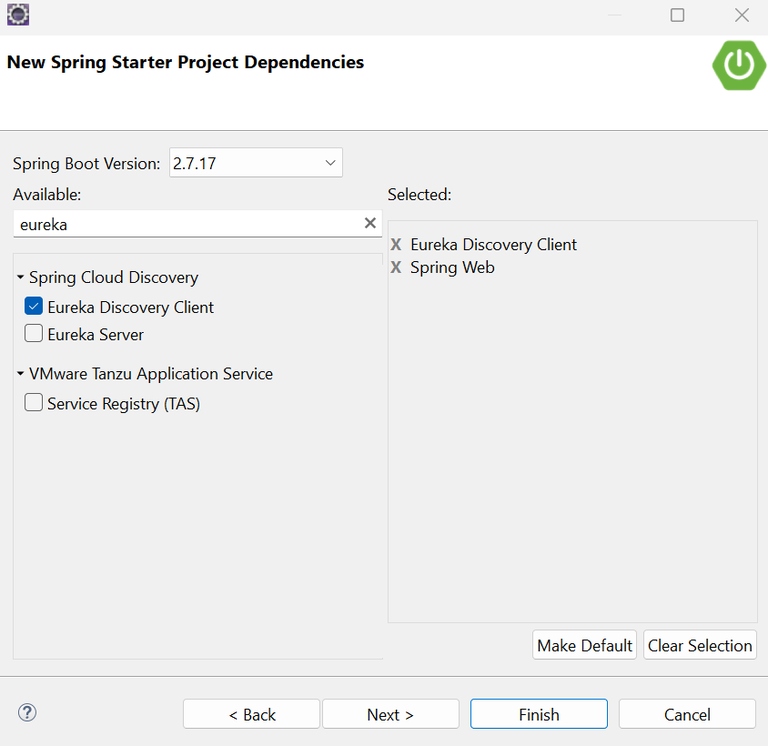Viewport: 768px width, 746px height.
Task: Clear the eureka search field with the X
Action: point(370,223)
